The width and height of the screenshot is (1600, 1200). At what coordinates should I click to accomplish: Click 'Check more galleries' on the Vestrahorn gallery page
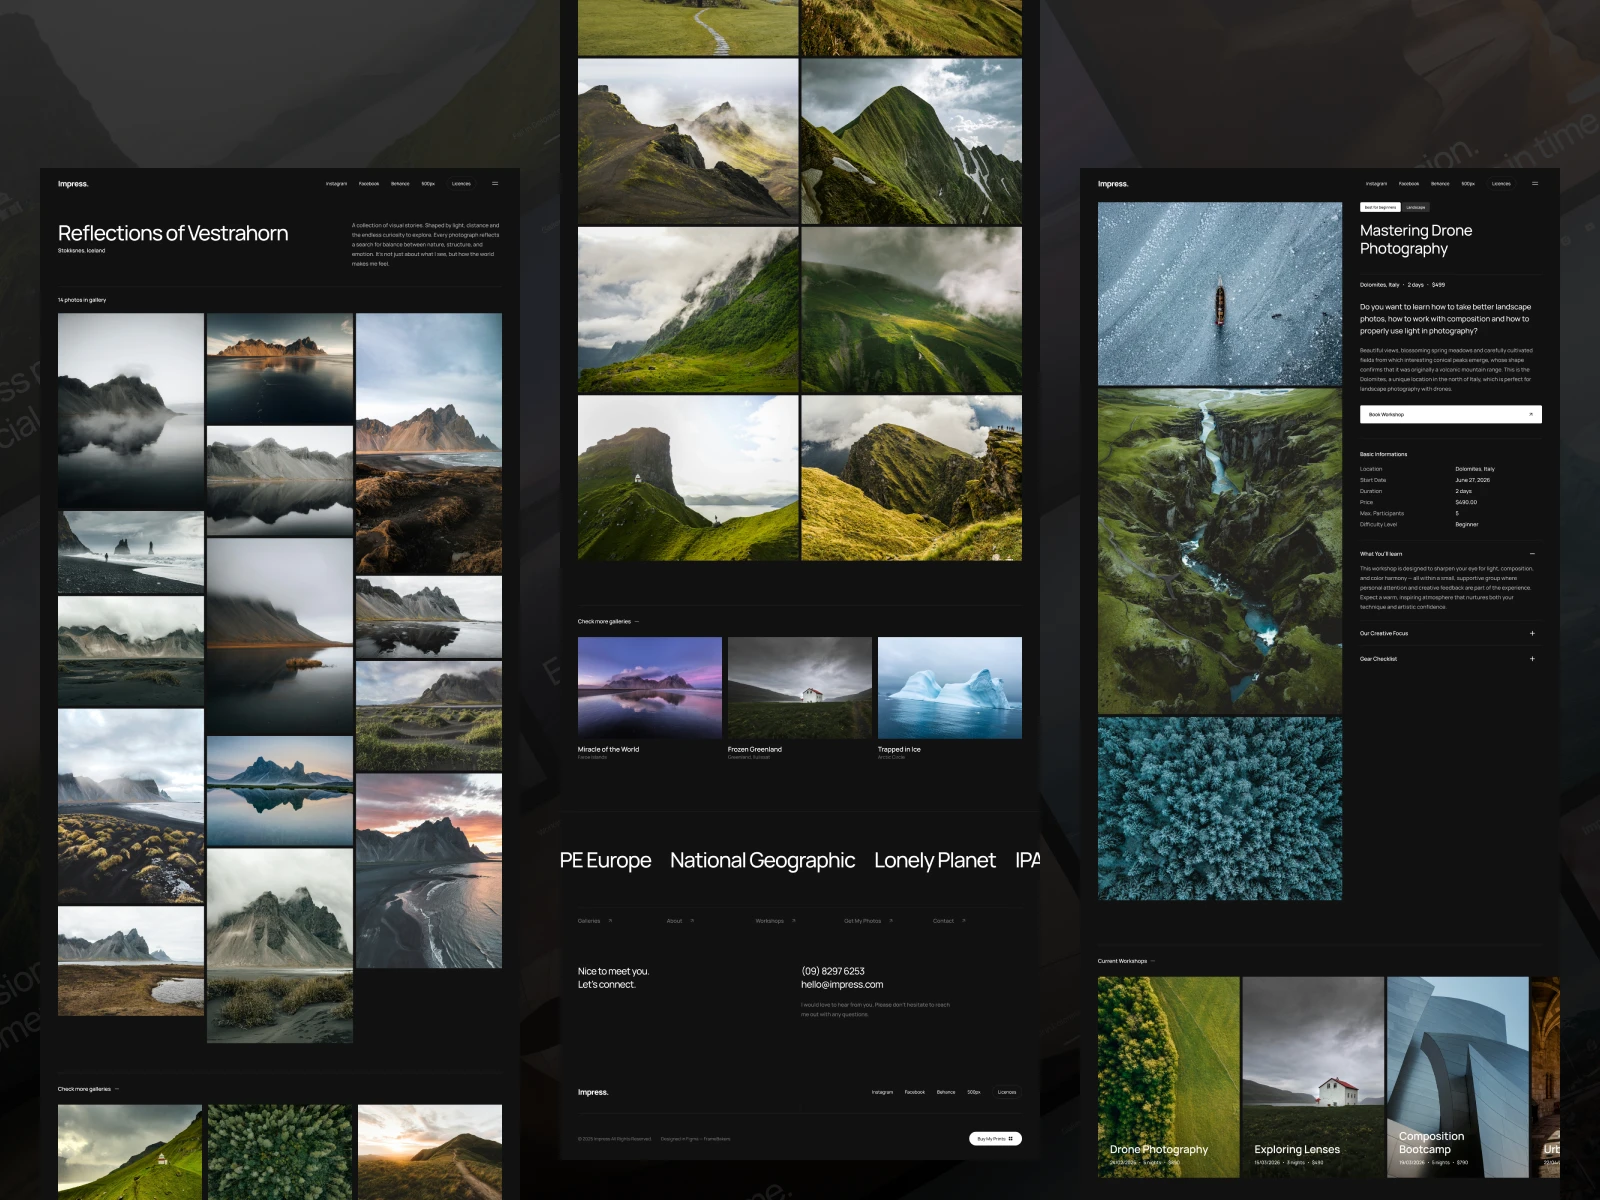(88, 1089)
